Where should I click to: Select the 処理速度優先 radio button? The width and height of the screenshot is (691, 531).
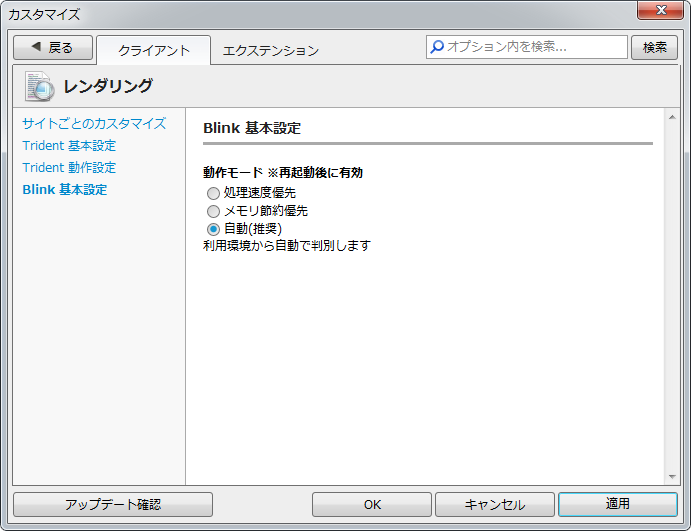pyautogui.click(x=213, y=193)
